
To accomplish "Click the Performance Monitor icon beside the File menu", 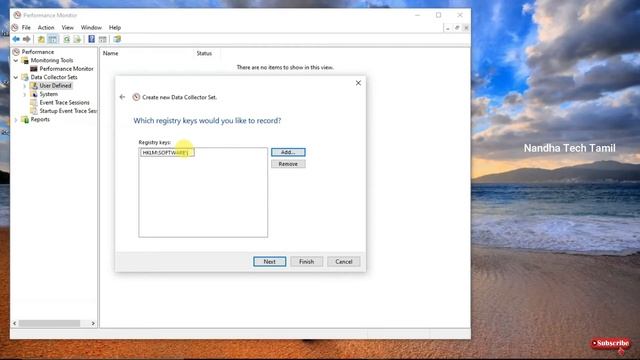I will (15, 27).
